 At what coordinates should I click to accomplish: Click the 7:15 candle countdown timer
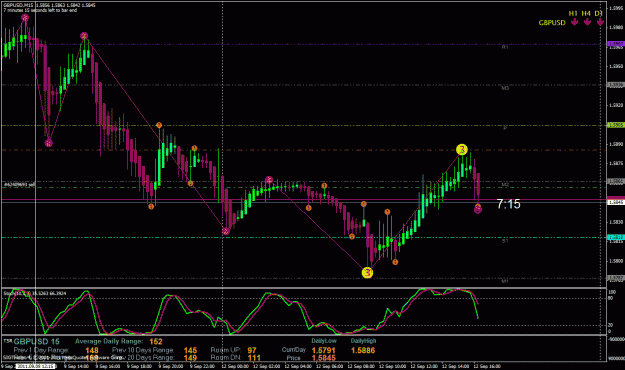pyautogui.click(x=509, y=204)
